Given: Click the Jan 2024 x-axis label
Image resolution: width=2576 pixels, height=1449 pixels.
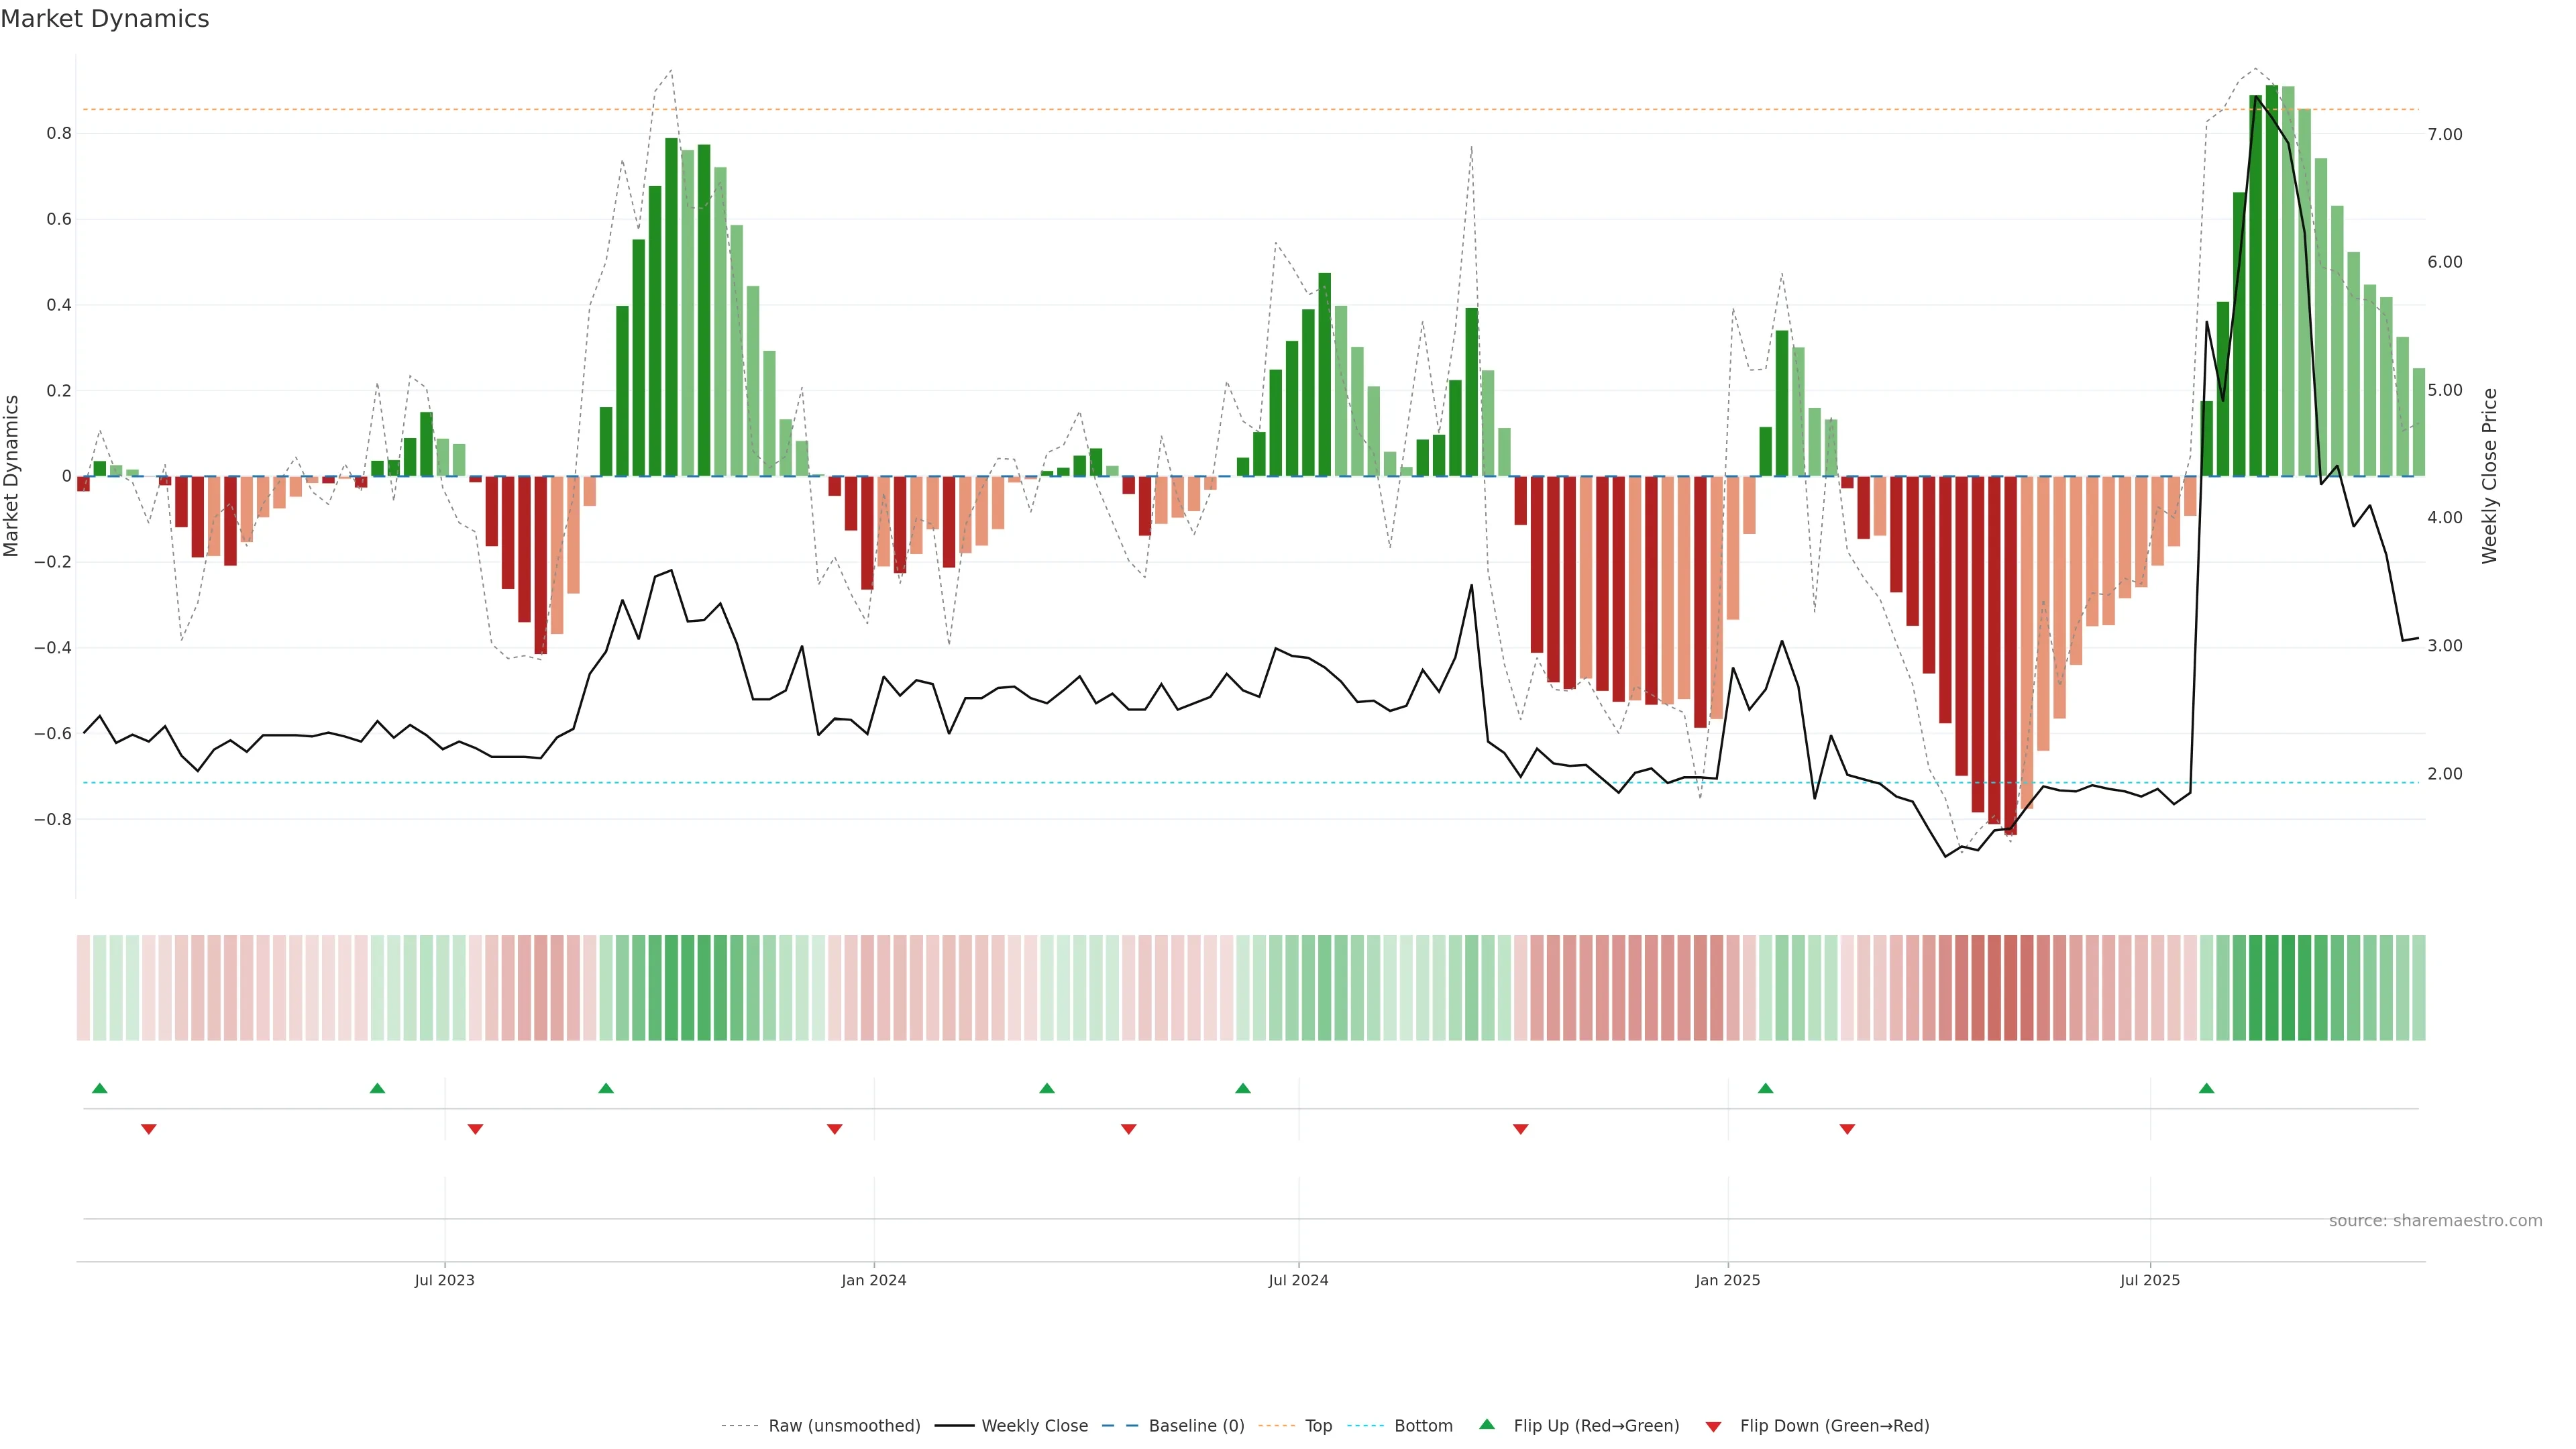Looking at the screenshot, I should tap(873, 1280).
